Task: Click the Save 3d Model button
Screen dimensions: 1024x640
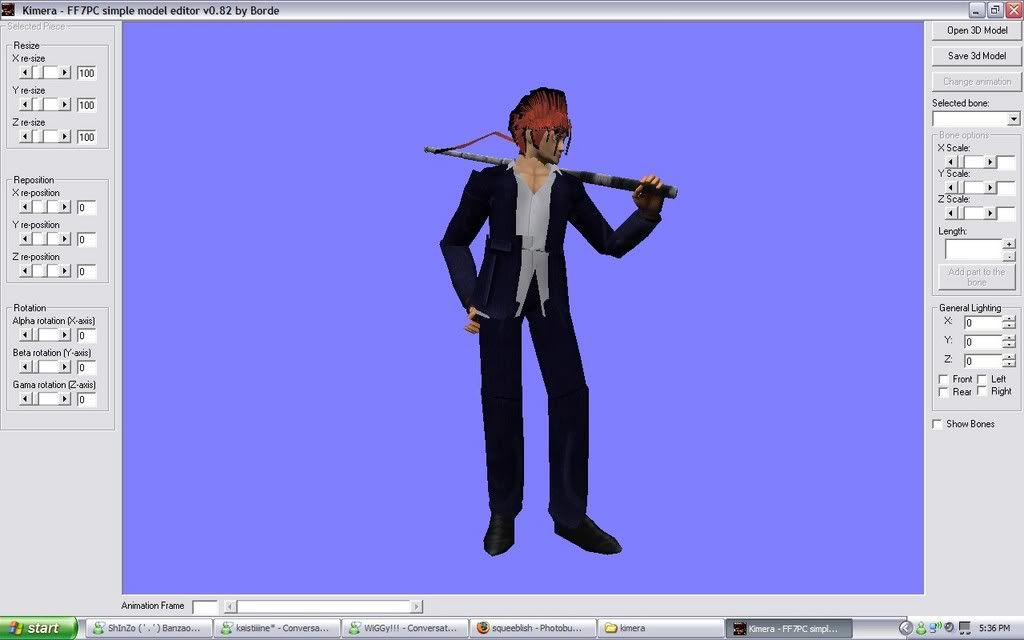Action: tap(976, 56)
